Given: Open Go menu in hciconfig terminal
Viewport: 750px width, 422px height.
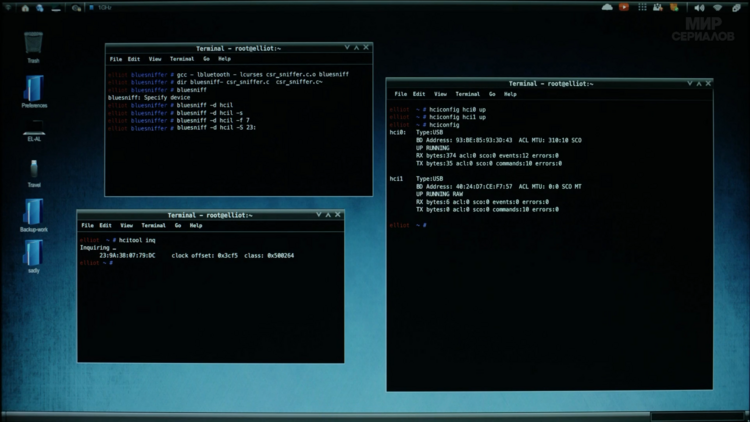Looking at the screenshot, I should tap(492, 94).
